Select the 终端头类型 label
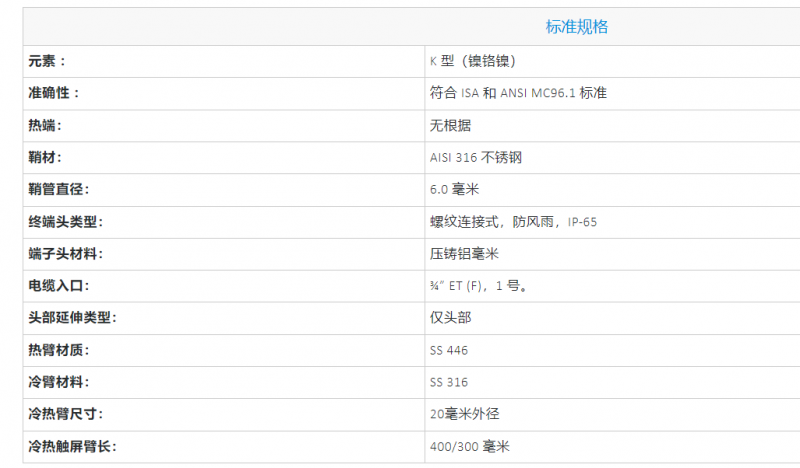This screenshot has width=800, height=468. tap(65, 221)
